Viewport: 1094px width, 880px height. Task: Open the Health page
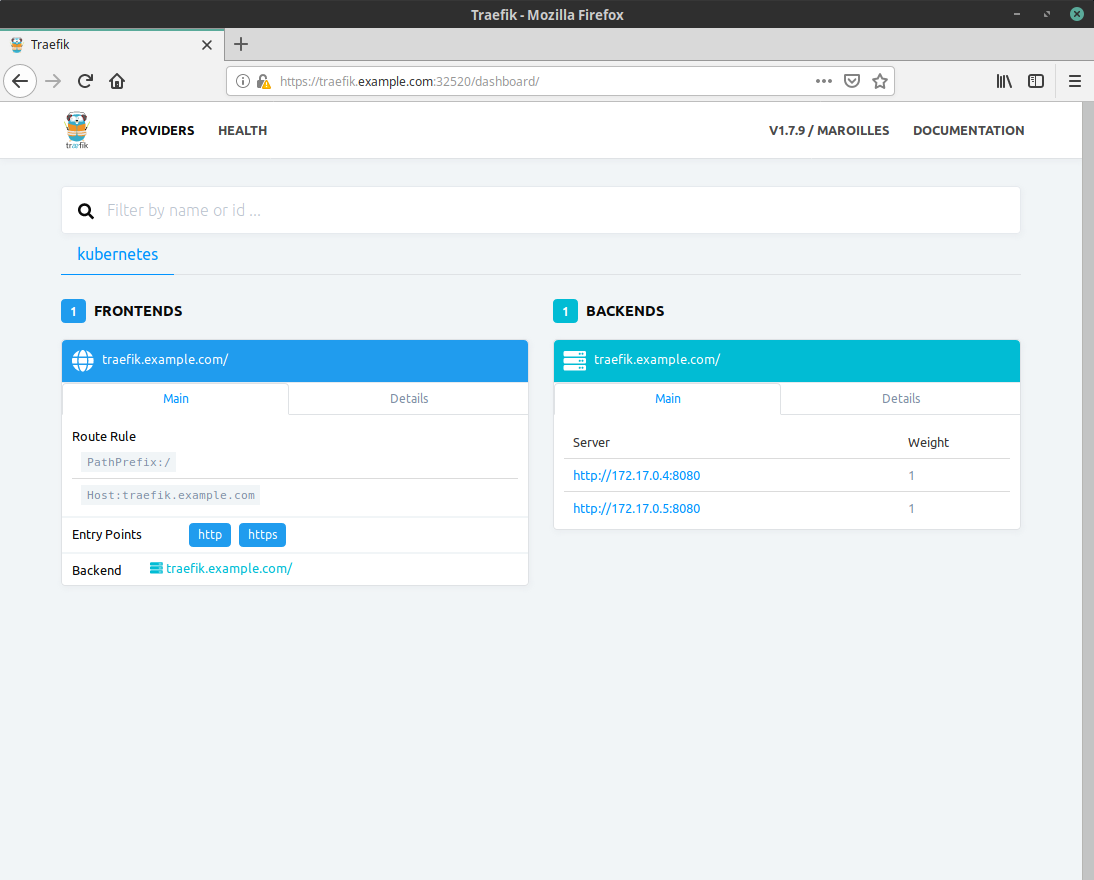[243, 130]
